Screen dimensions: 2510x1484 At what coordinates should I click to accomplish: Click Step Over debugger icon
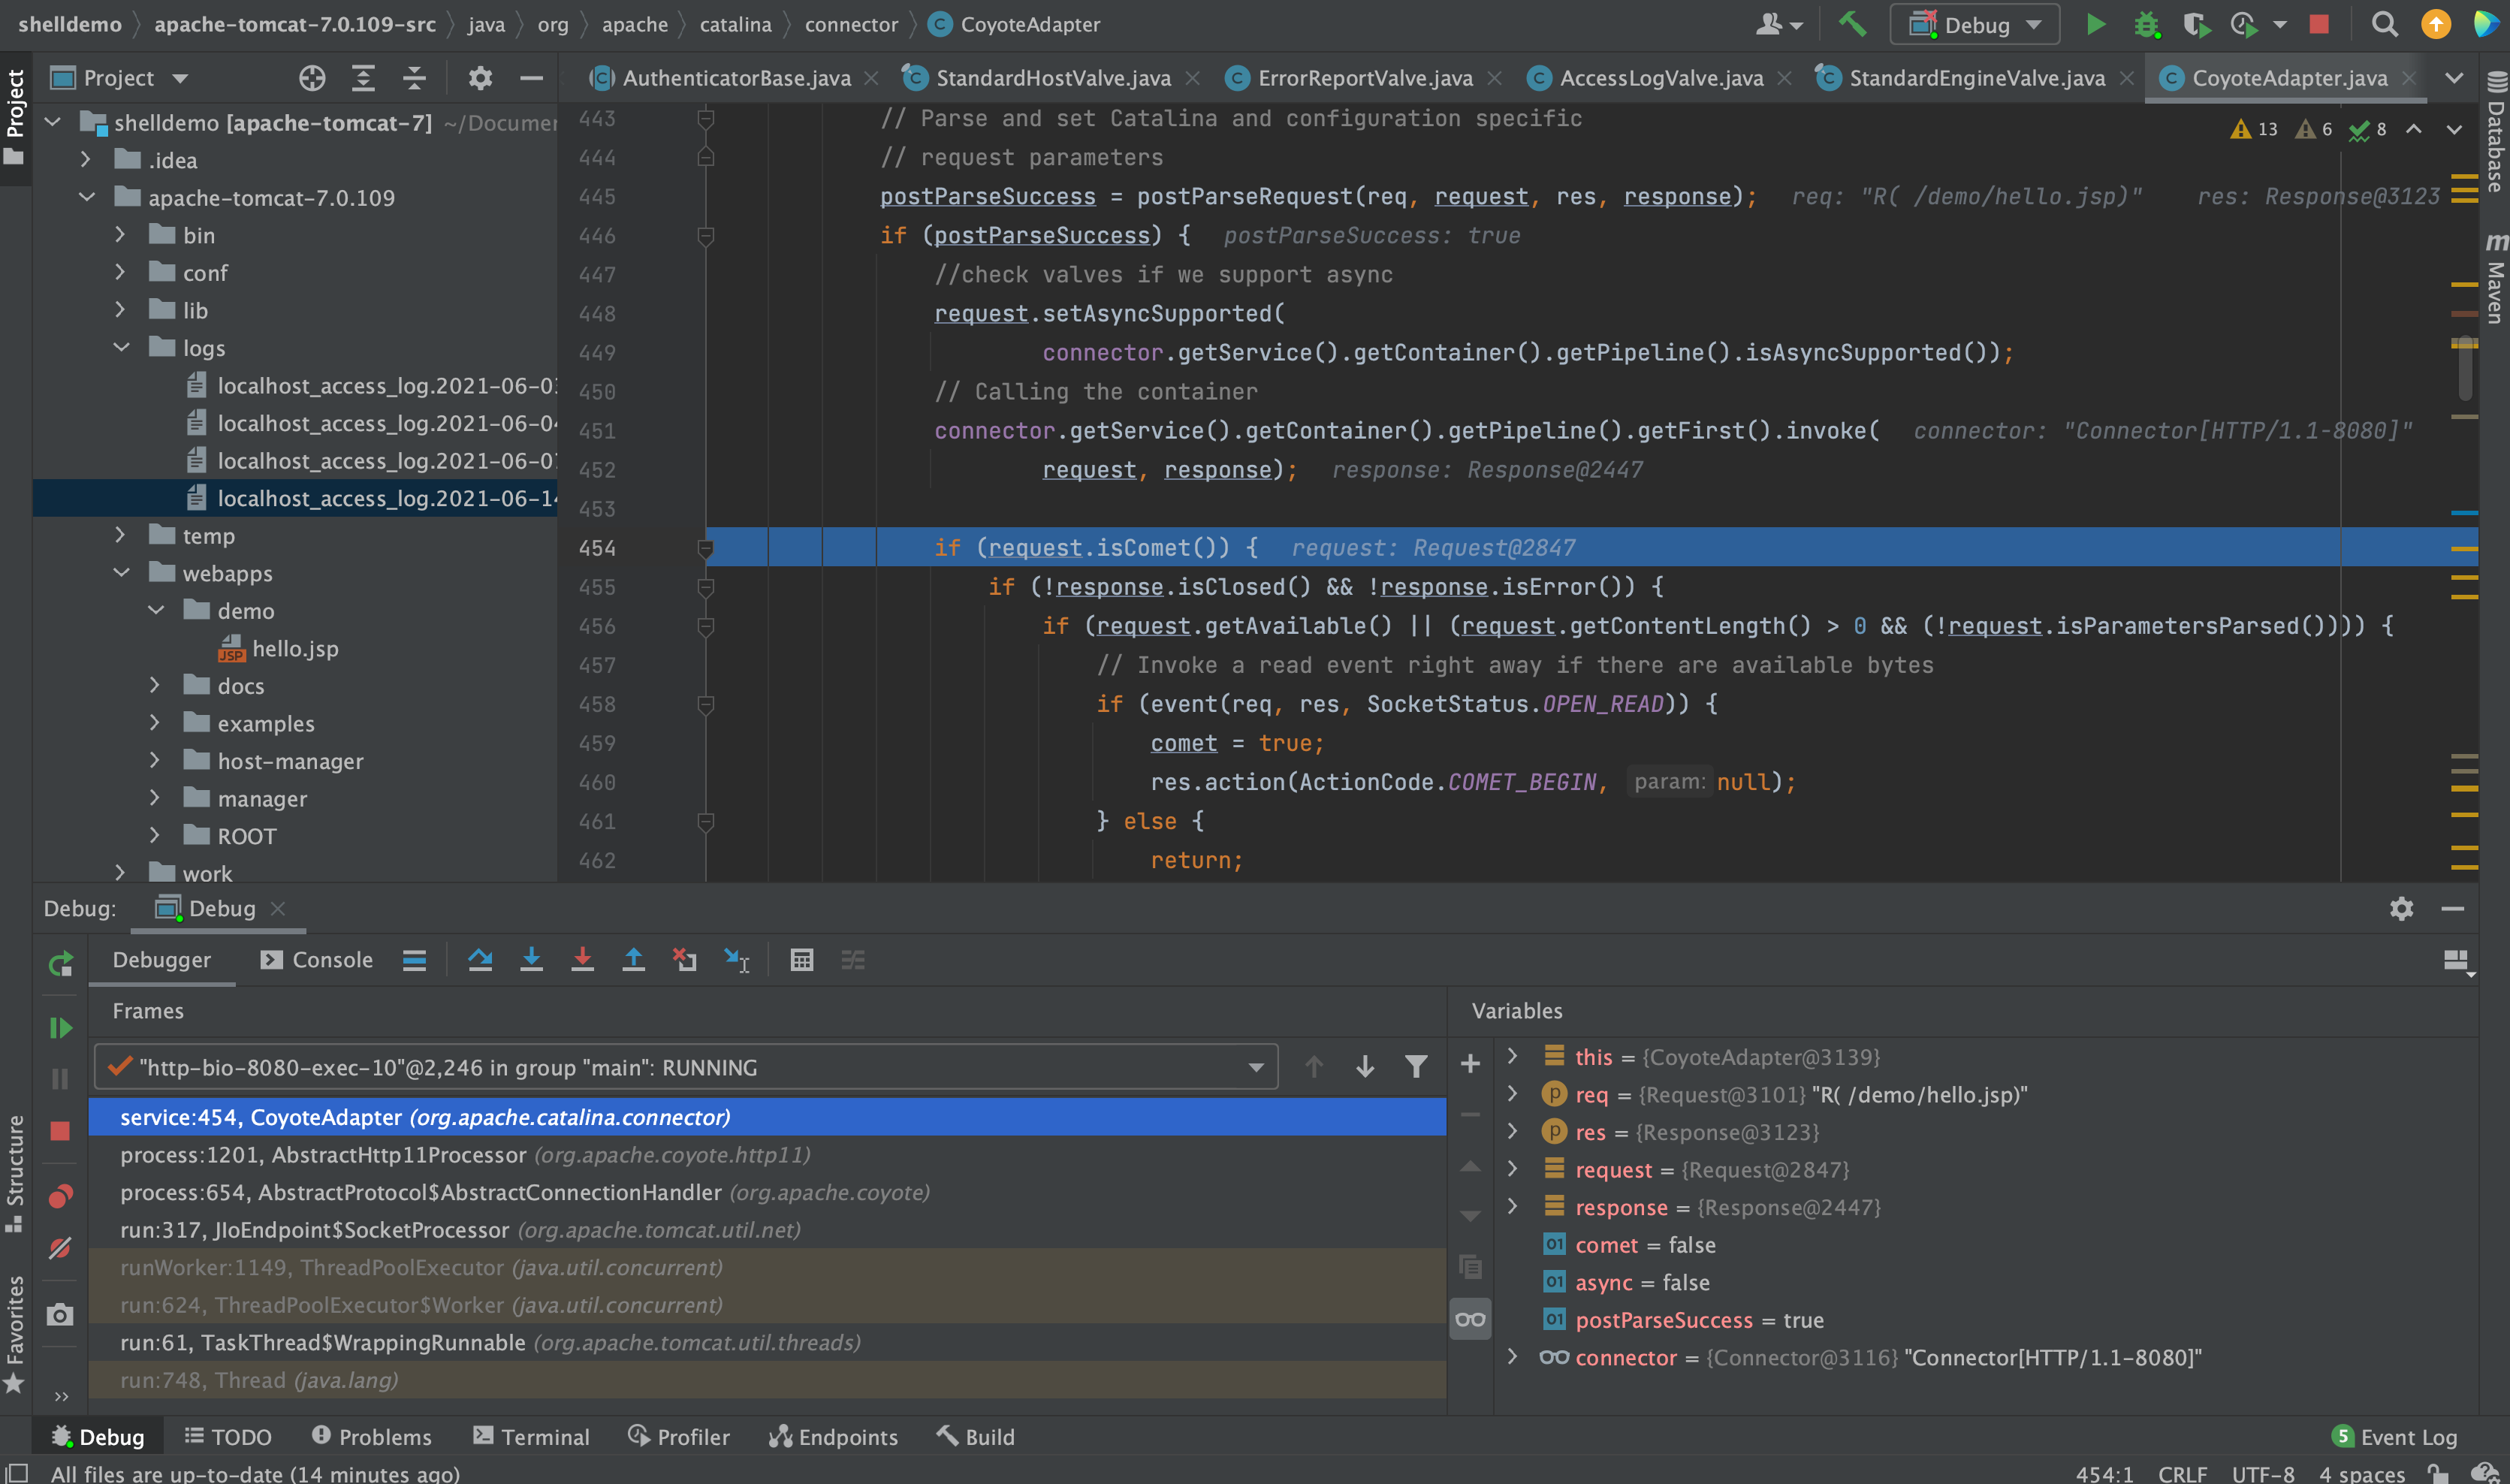(480, 960)
